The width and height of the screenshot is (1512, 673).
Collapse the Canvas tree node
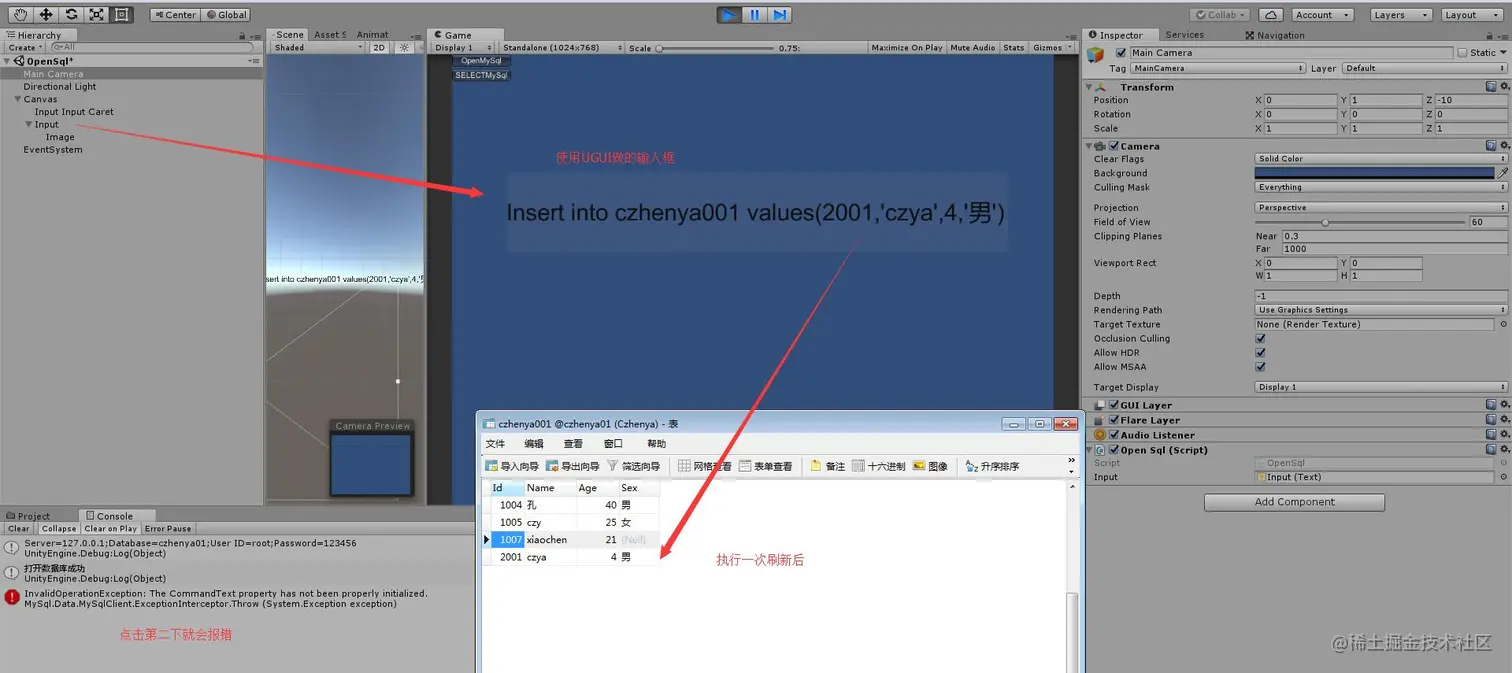click(18, 99)
